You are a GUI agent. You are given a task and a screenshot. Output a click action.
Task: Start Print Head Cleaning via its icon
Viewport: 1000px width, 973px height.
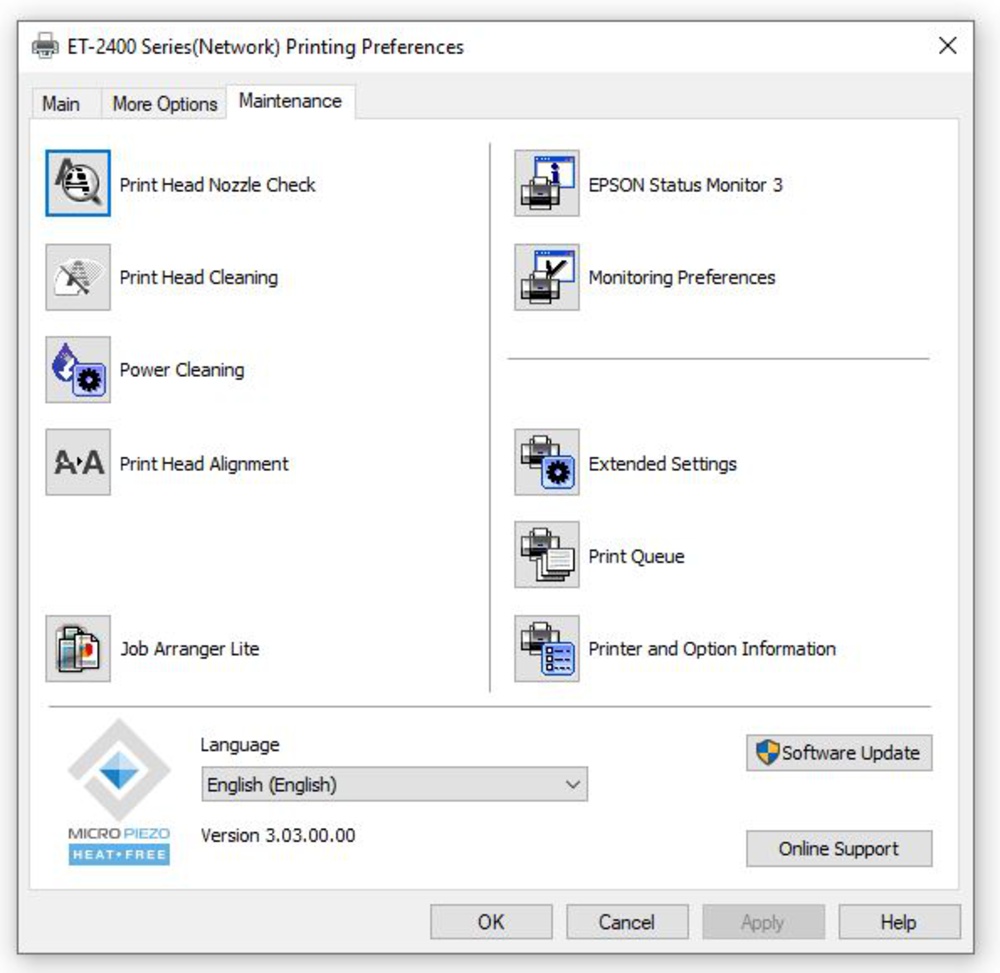(78, 277)
